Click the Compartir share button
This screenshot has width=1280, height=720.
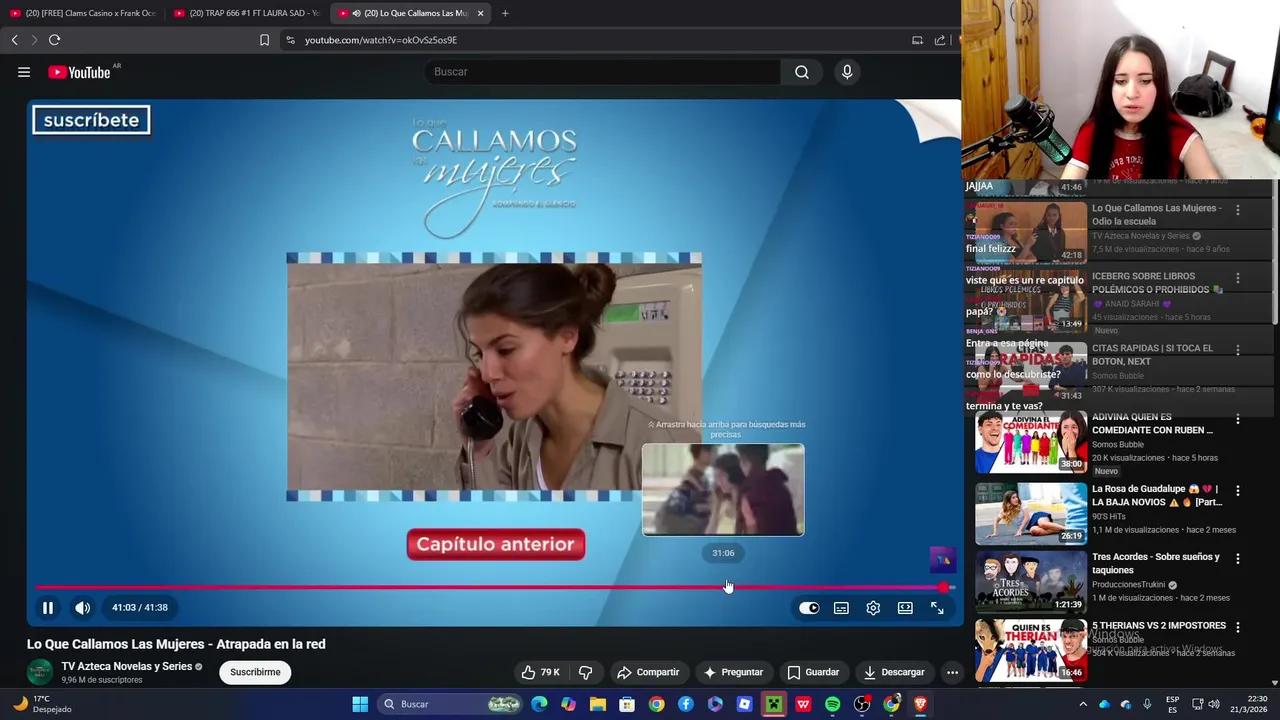pos(648,672)
